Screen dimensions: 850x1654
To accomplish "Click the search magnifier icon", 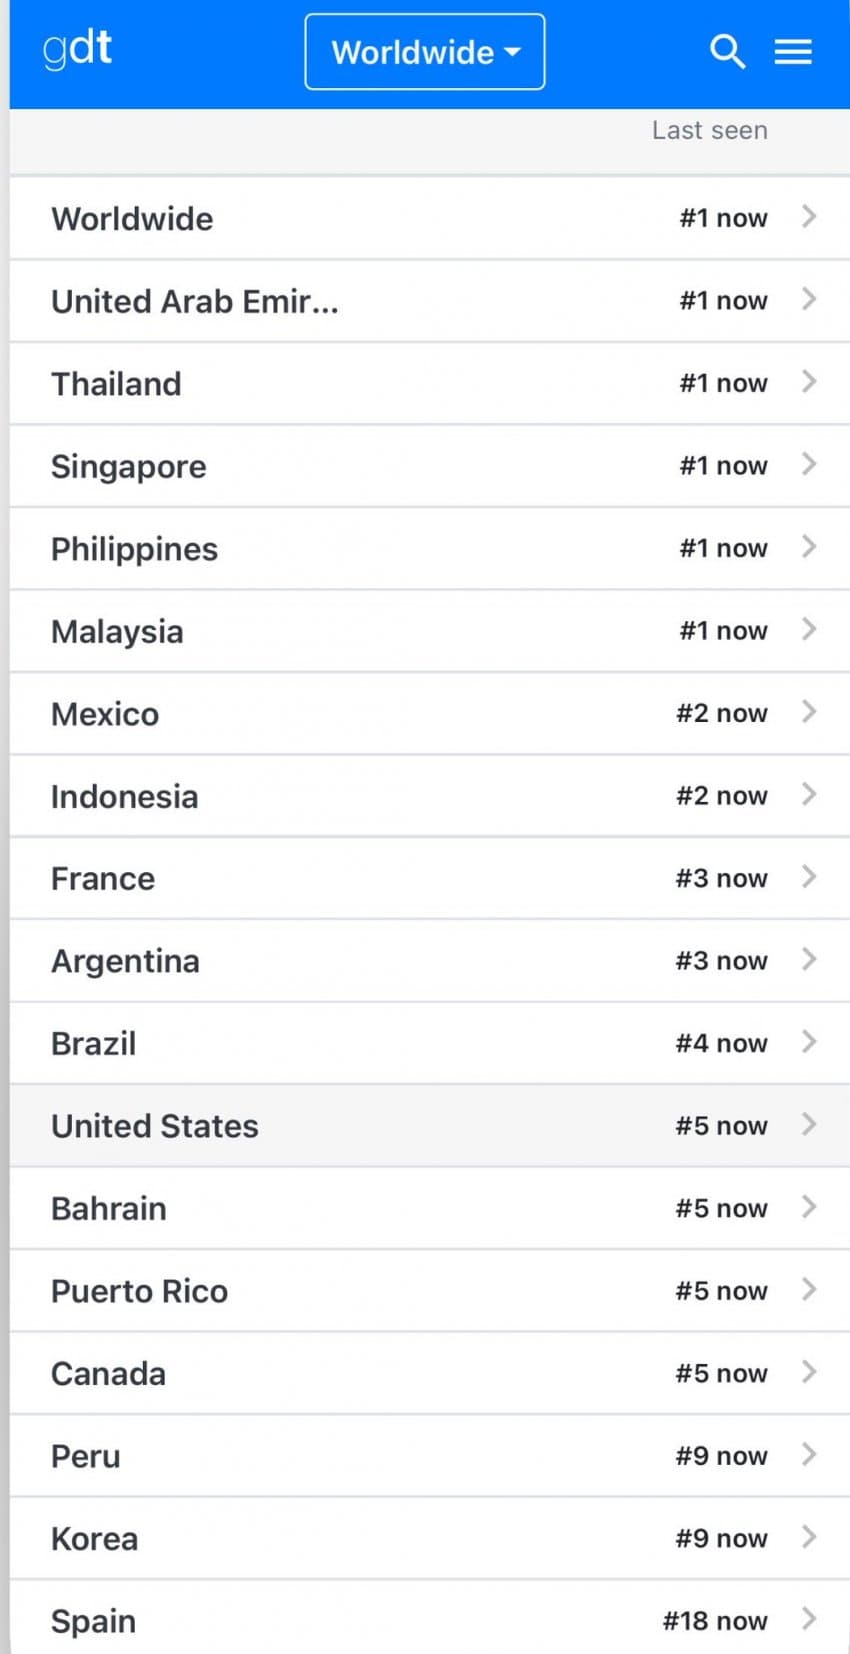I will coord(727,51).
